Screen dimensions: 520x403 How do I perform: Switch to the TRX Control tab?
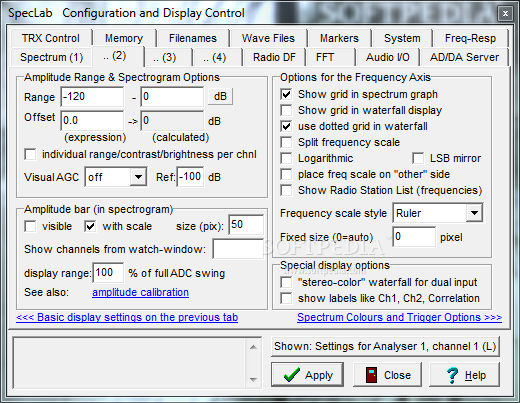click(51, 38)
